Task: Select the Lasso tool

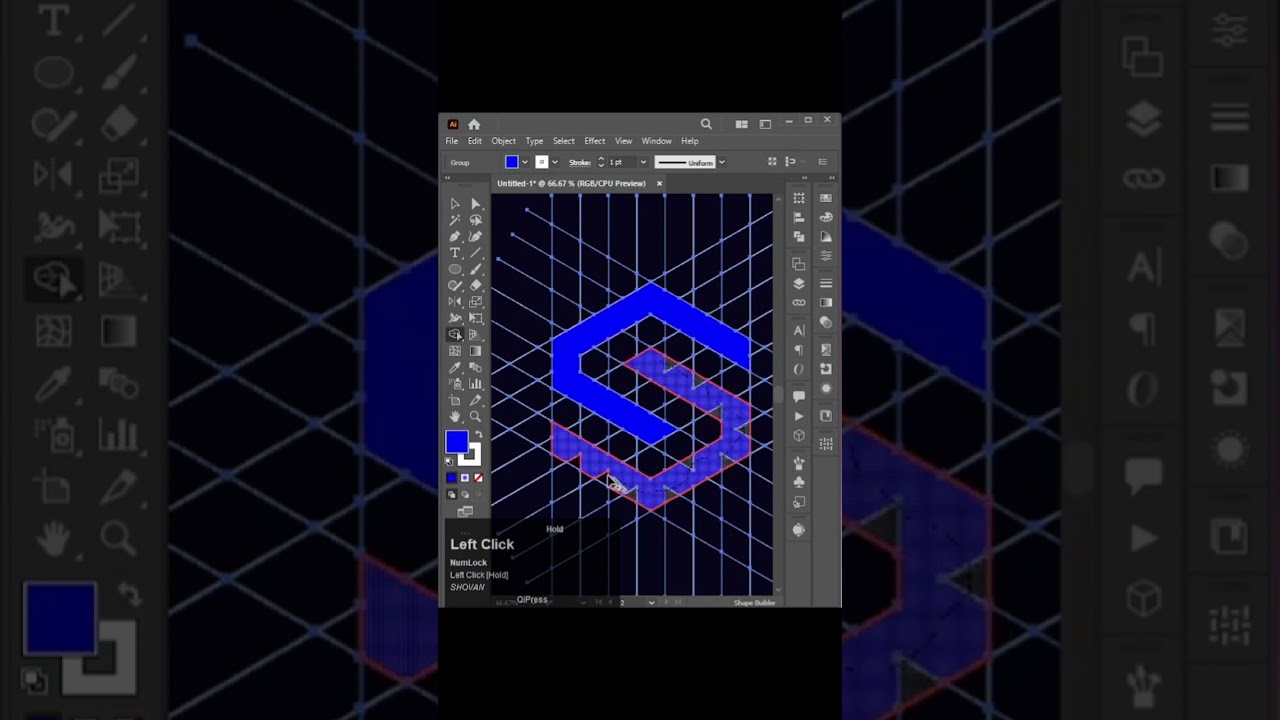Action: coord(475,220)
